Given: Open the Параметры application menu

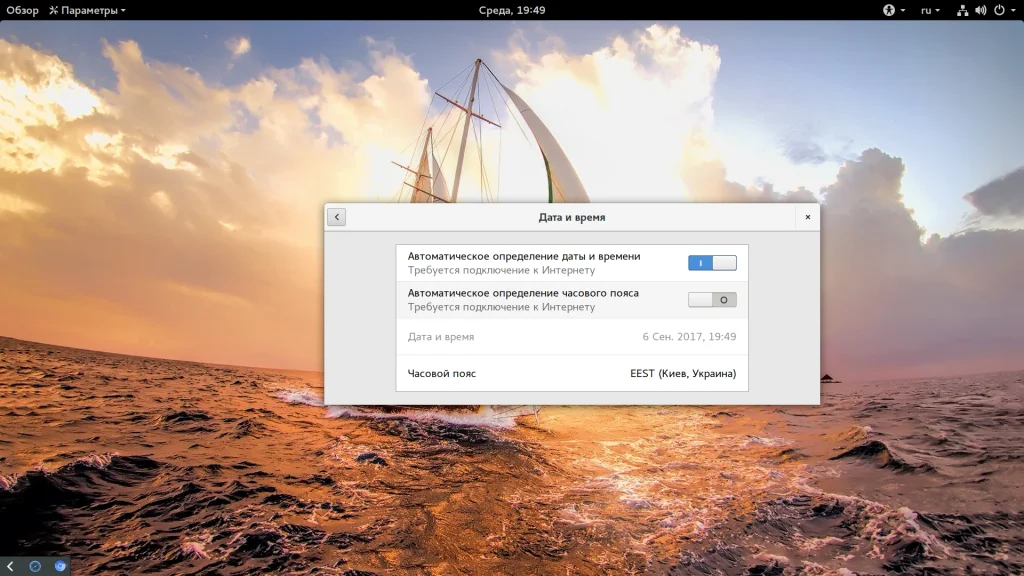Looking at the screenshot, I should (88, 10).
